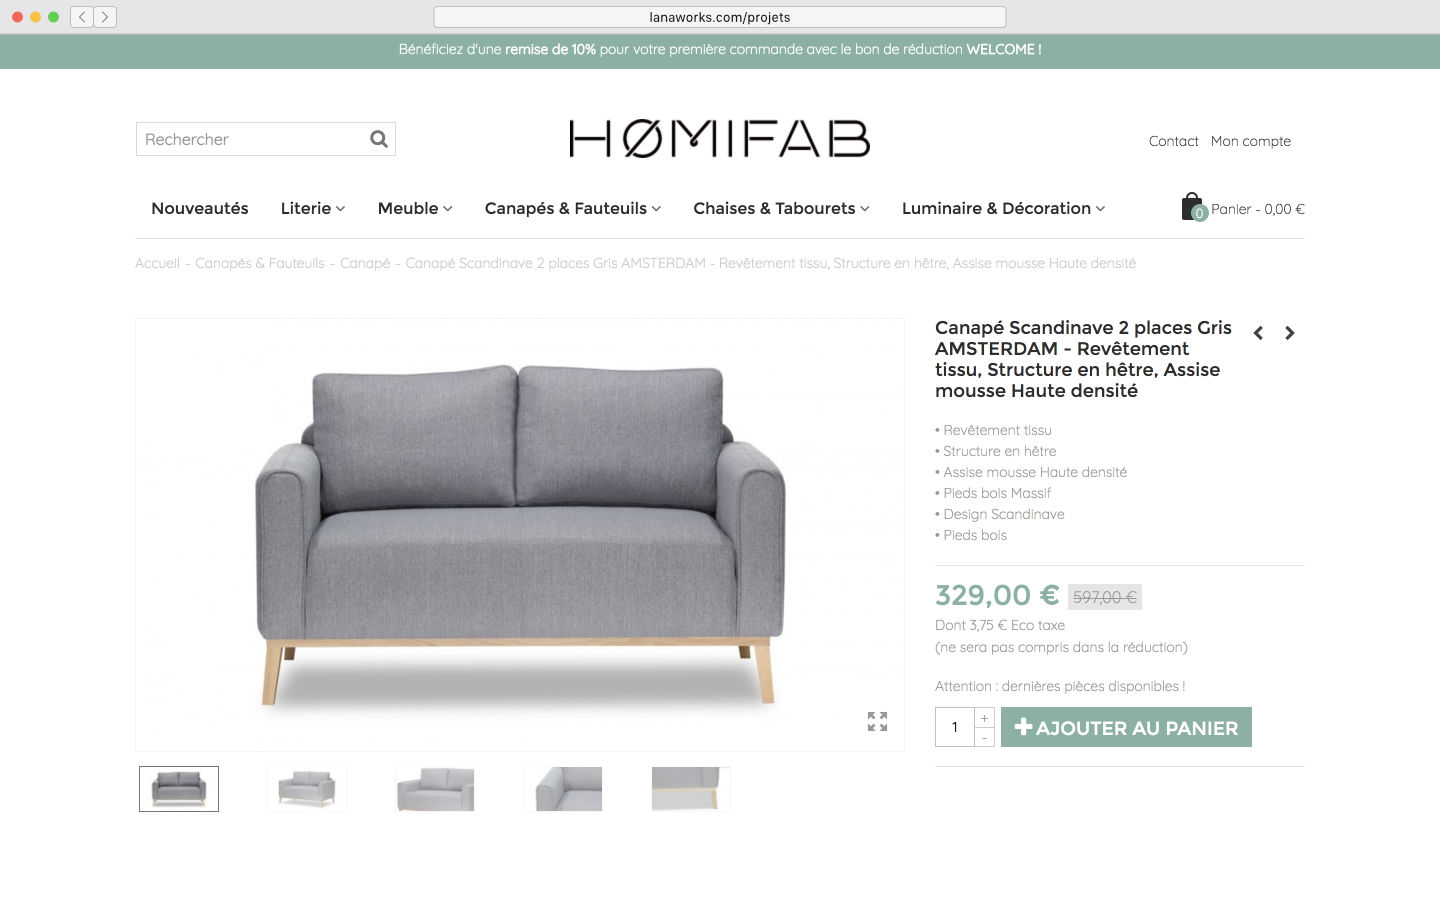
Task: Open Luminaire & Décoration menu
Action: click(x=1003, y=208)
